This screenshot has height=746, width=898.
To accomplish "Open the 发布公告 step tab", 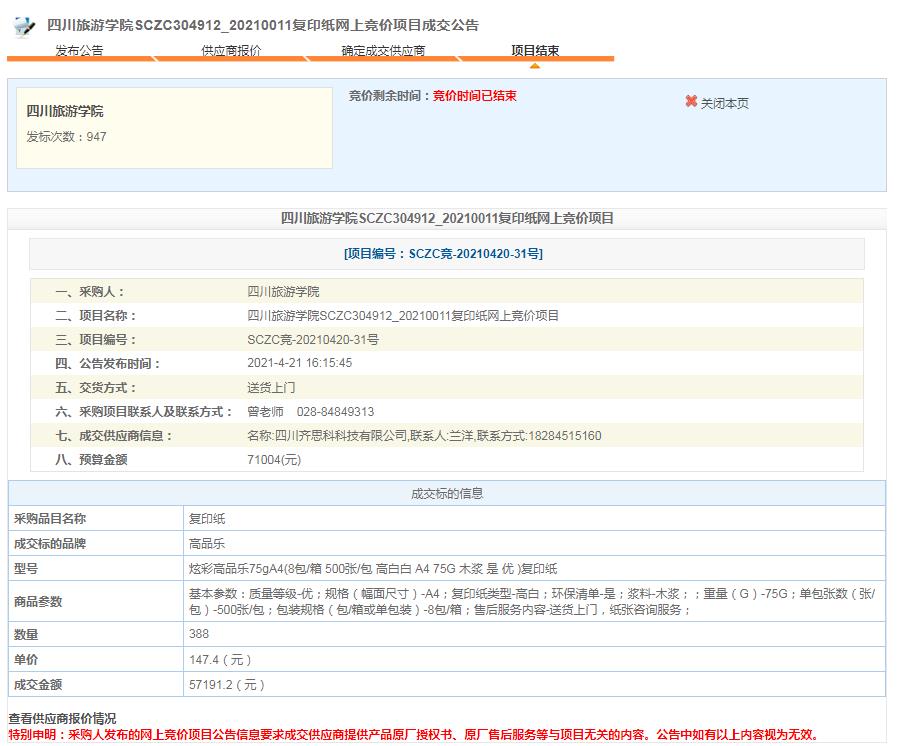I will [79, 50].
